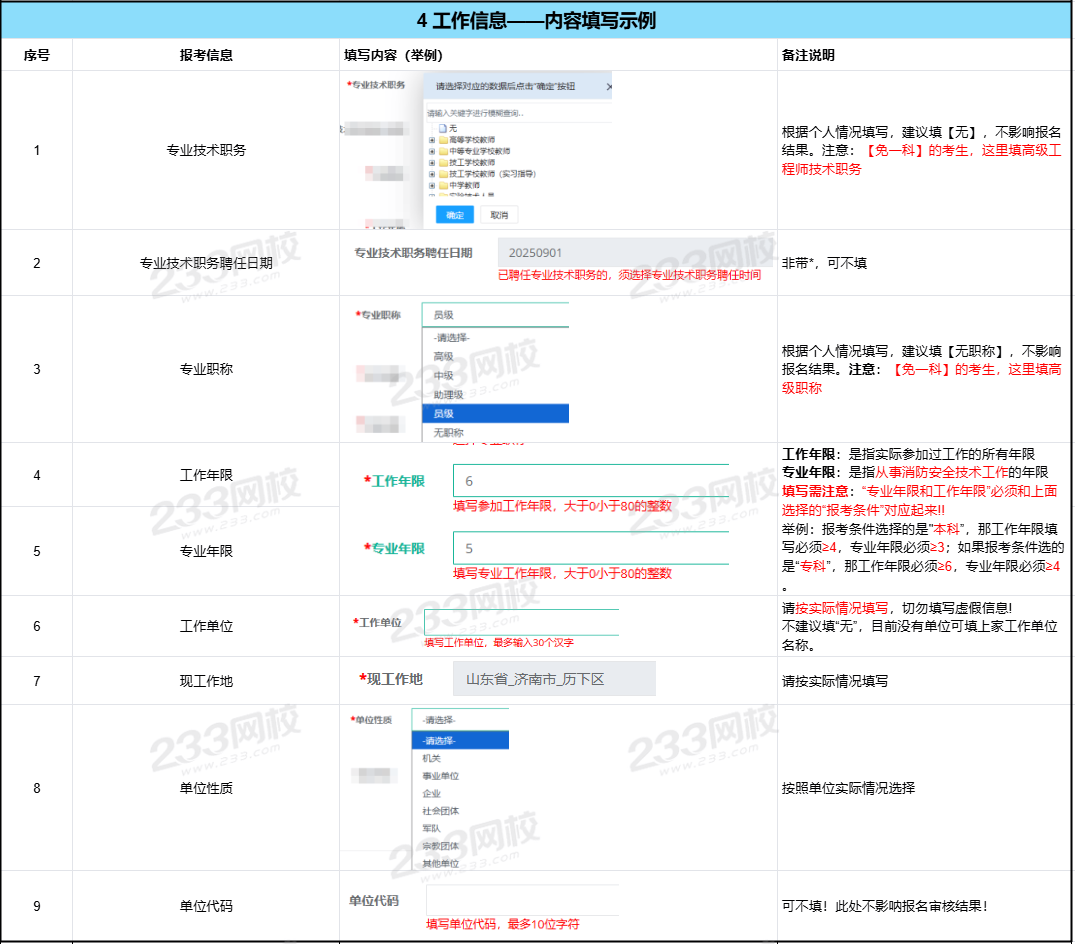This screenshot has height=944, width=1075.
Task: Choose 机关 in 单位性质 list
Action: 460,758
